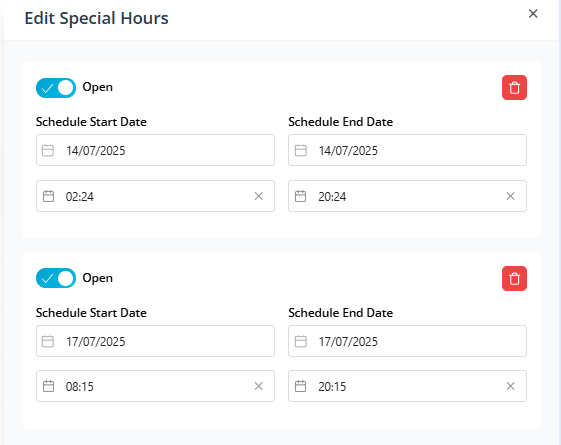Click calendar icon in first Schedule Start Date

[48, 150]
